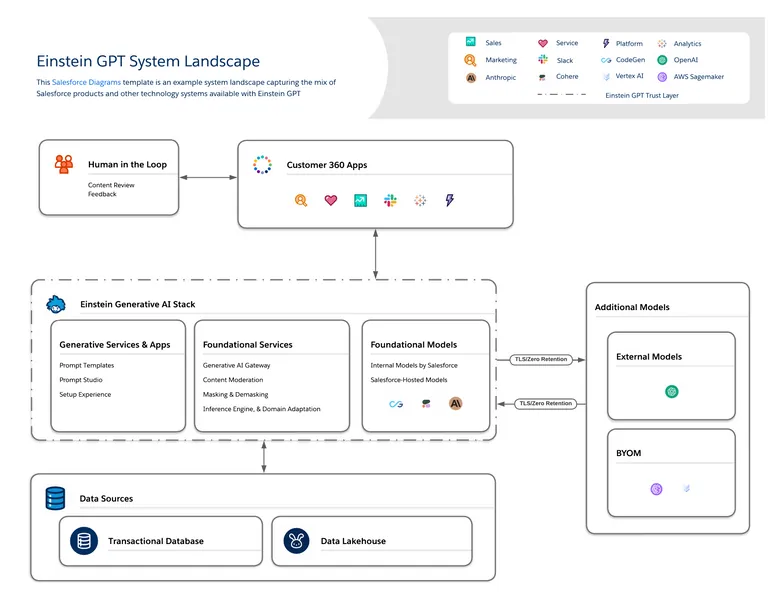Image resolution: width=782 pixels, height=598 pixels.
Task: Click the Data Sources stacked database icon
Action: coord(55,498)
